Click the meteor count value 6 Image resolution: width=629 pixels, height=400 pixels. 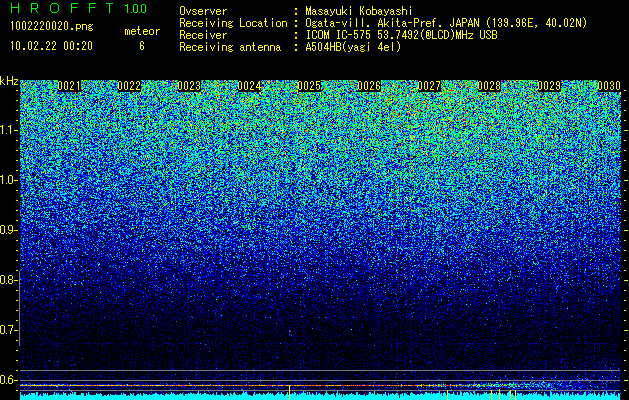click(x=142, y=46)
